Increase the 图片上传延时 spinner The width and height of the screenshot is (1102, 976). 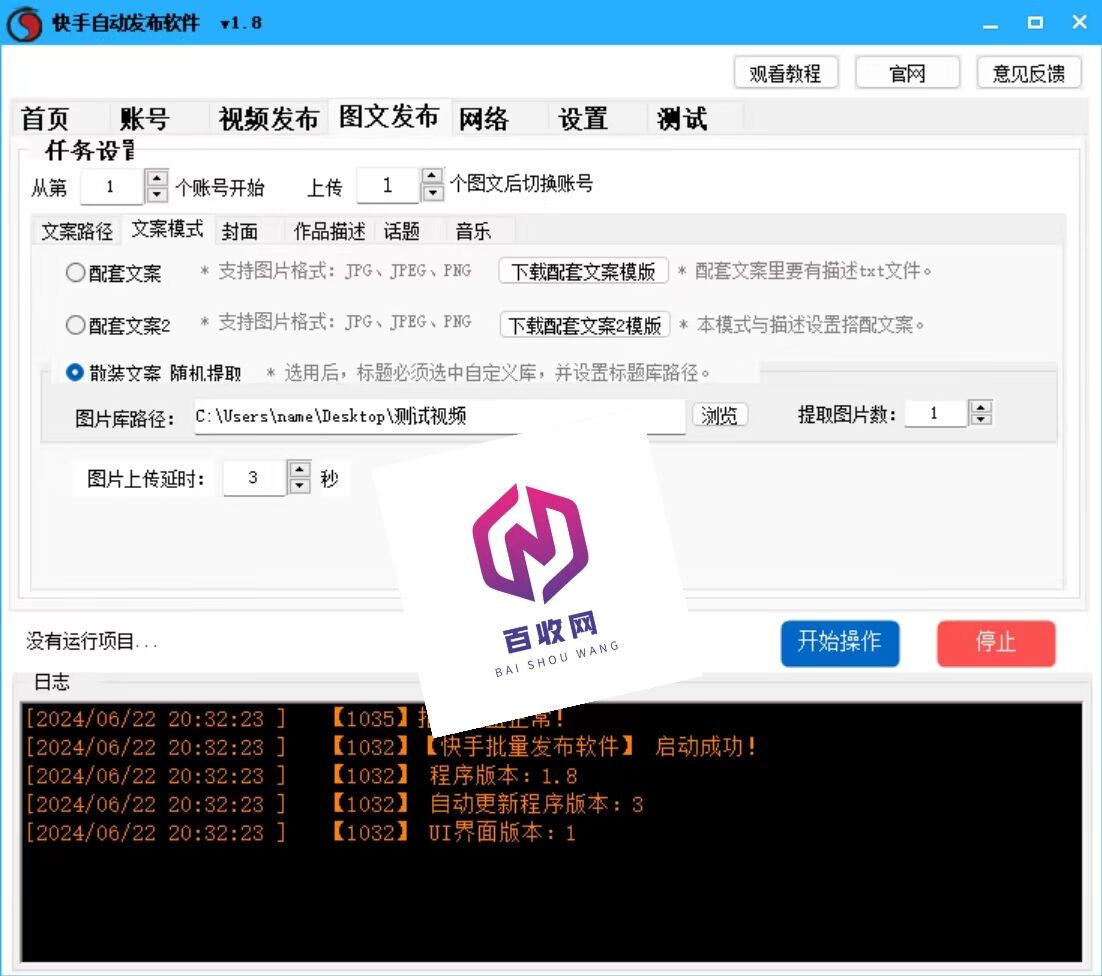(x=299, y=469)
